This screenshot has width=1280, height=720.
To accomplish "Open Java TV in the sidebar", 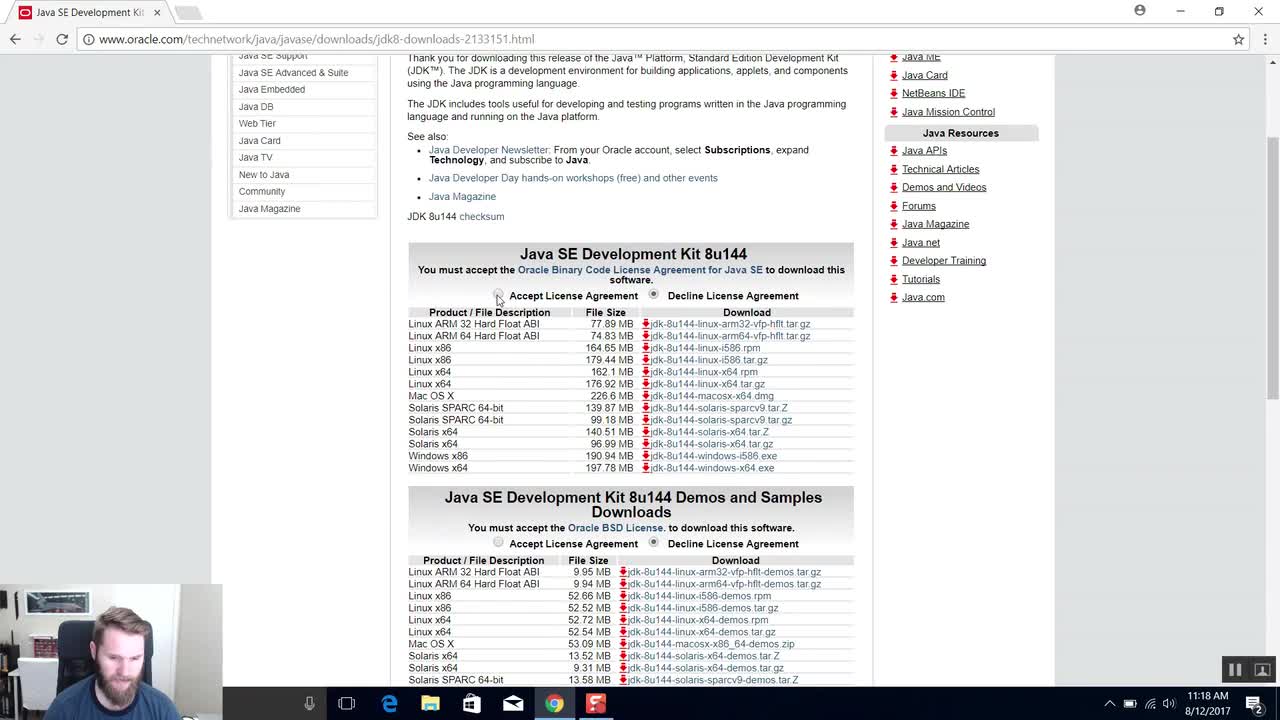I will coord(255,158).
